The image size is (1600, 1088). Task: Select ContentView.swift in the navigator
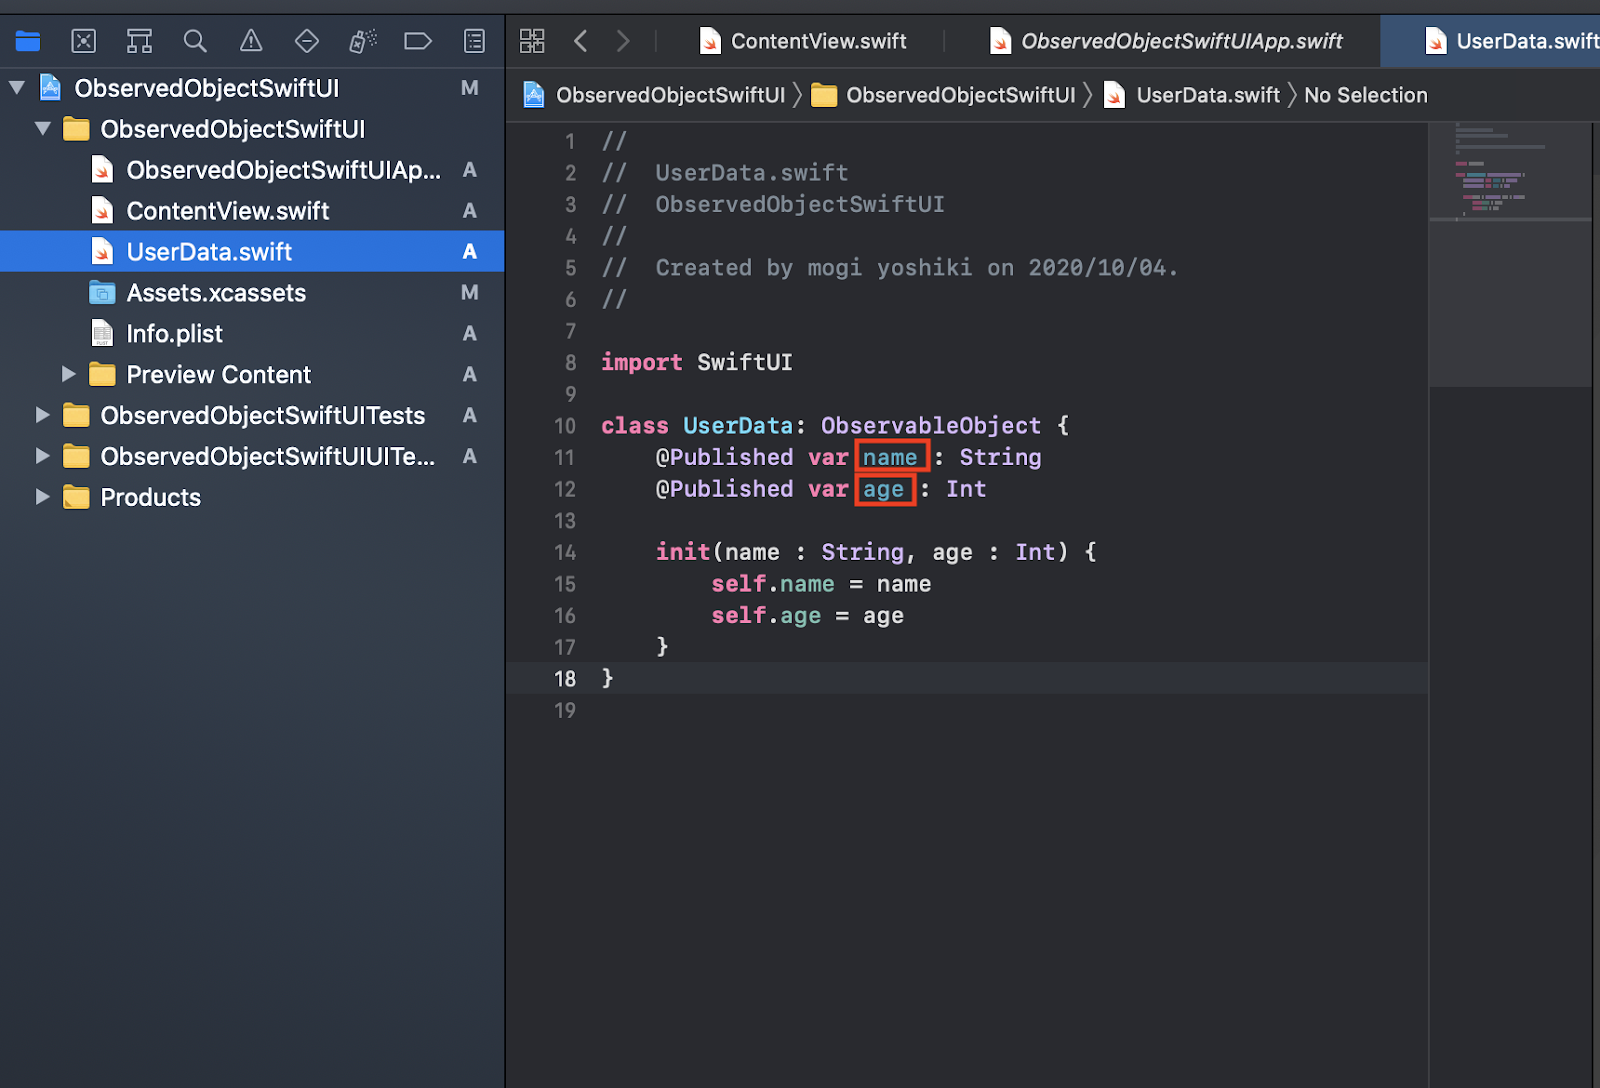(x=252, y=211)
